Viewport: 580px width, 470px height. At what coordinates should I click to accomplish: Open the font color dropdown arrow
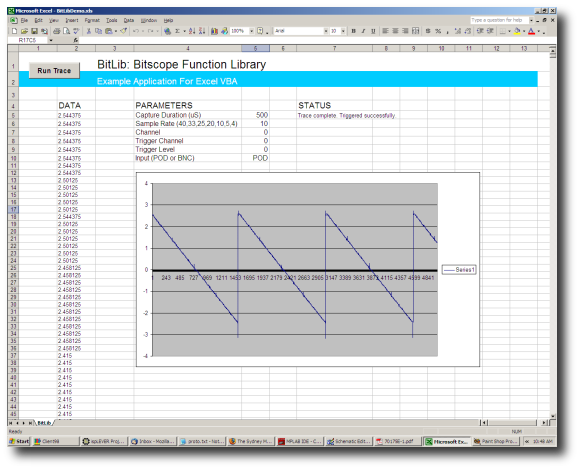[x=539, y=31]
